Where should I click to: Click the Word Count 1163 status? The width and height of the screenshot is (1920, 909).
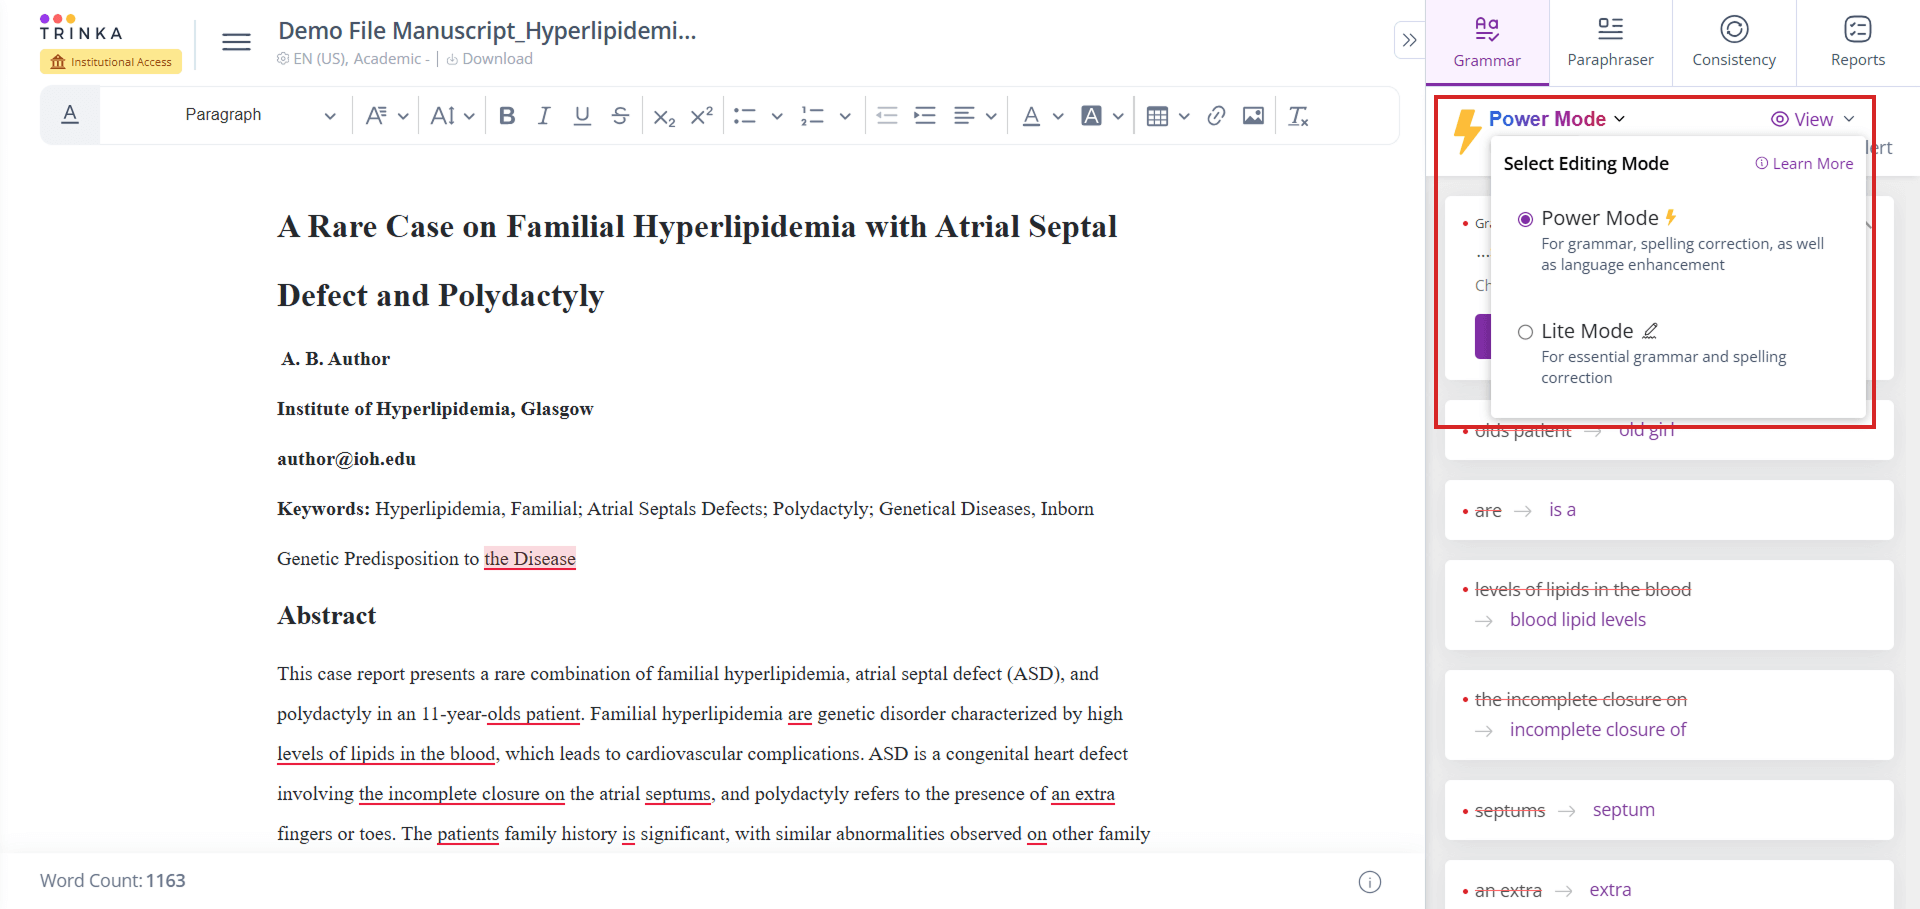click(x=113, y=881)
